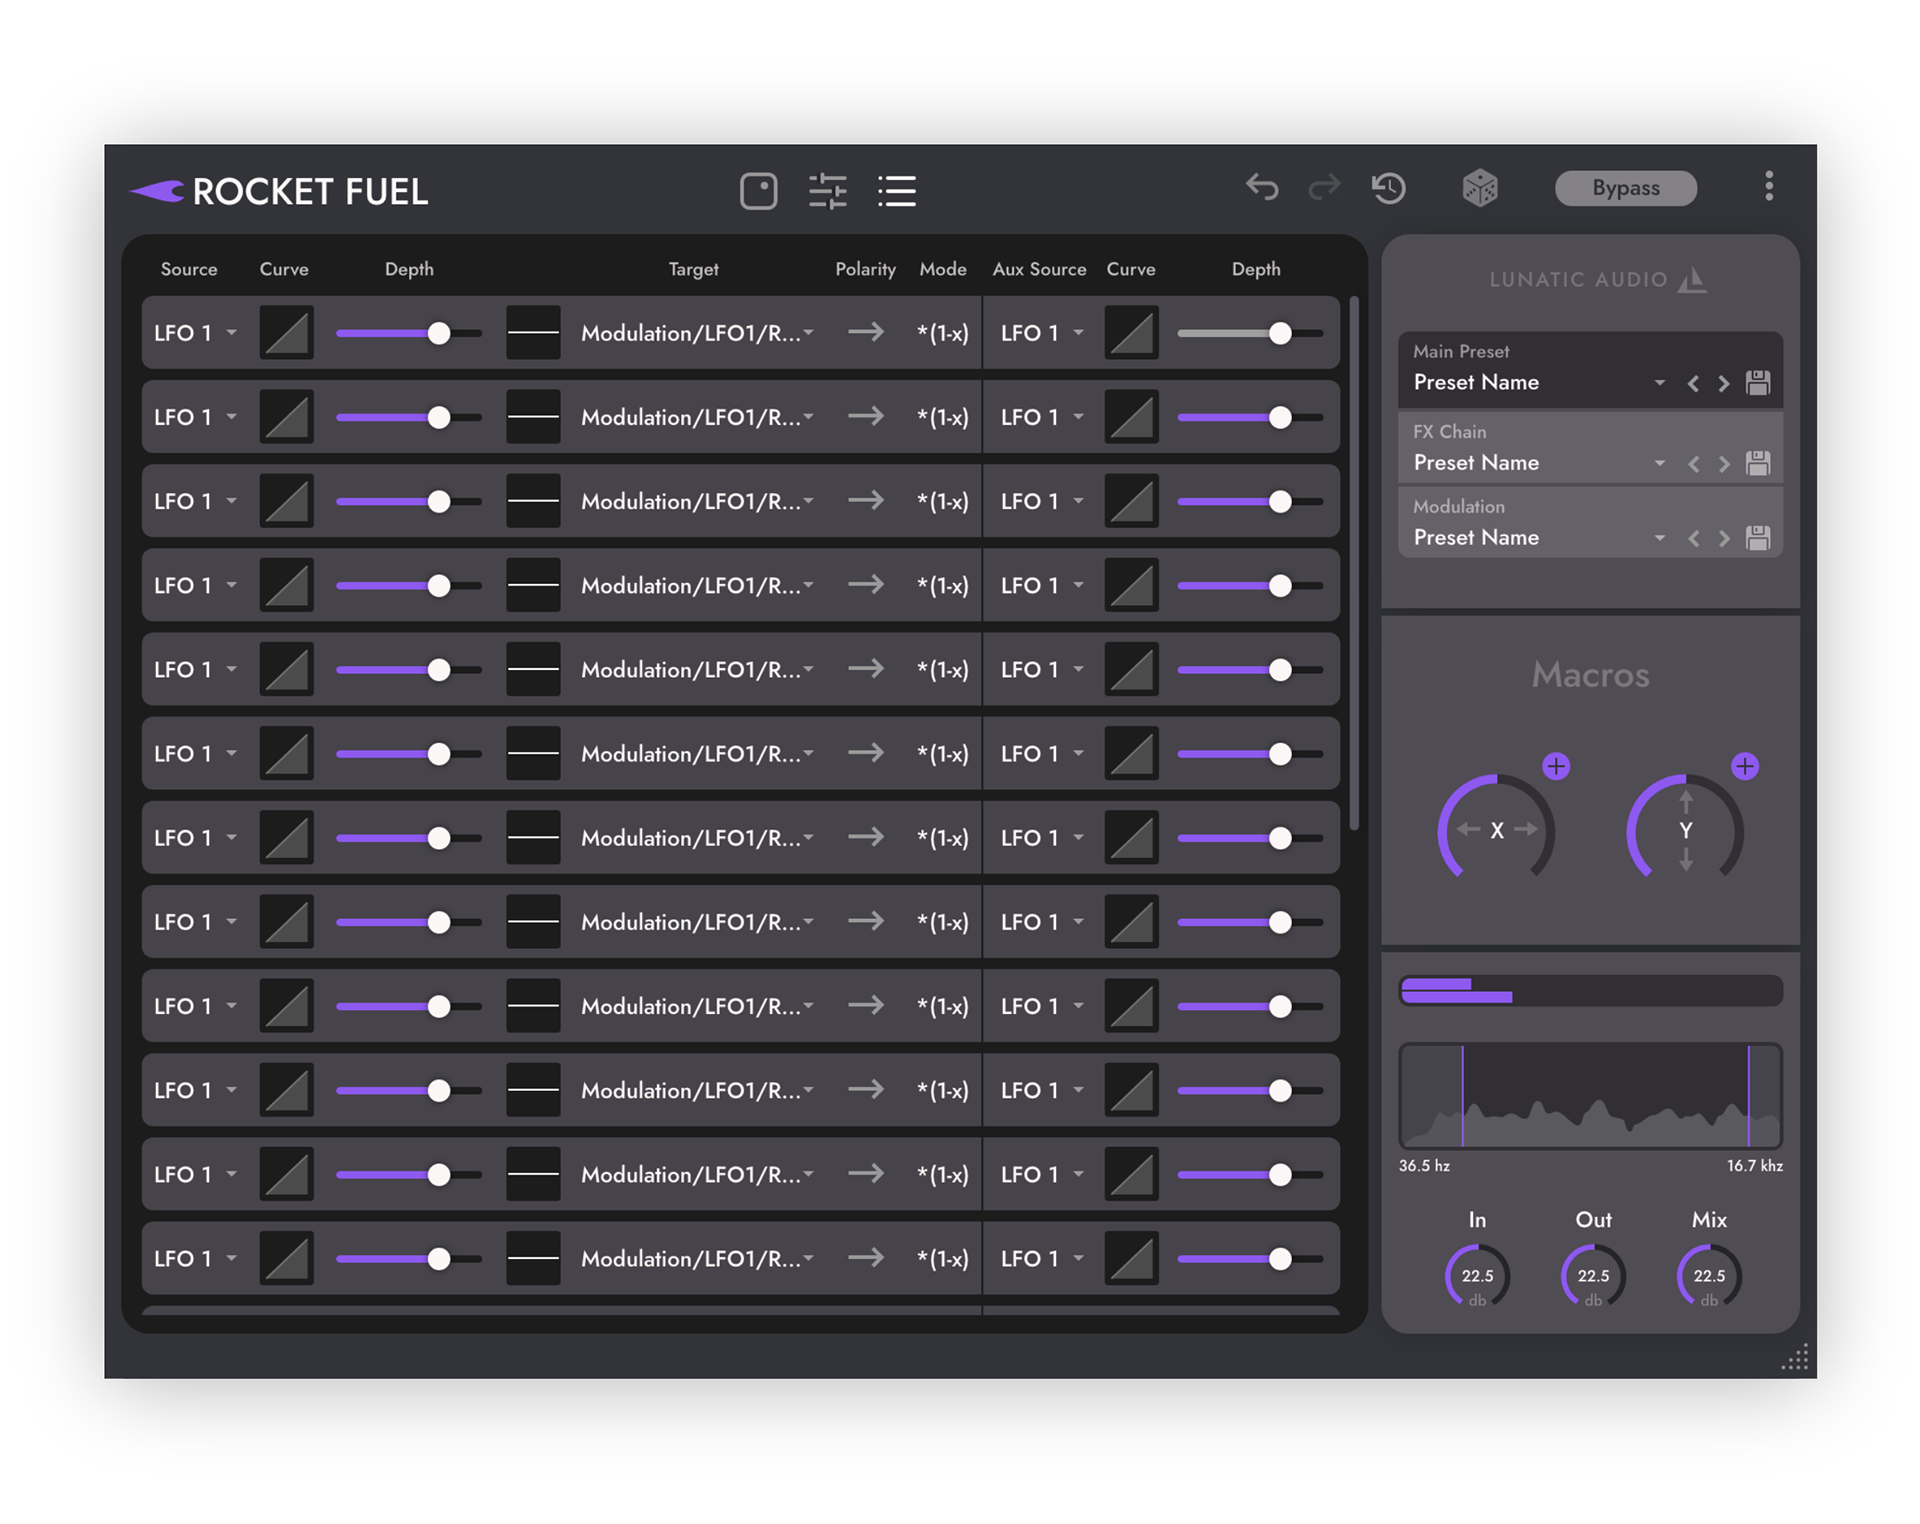Click the undo arrow icon

click(1263, 188)
